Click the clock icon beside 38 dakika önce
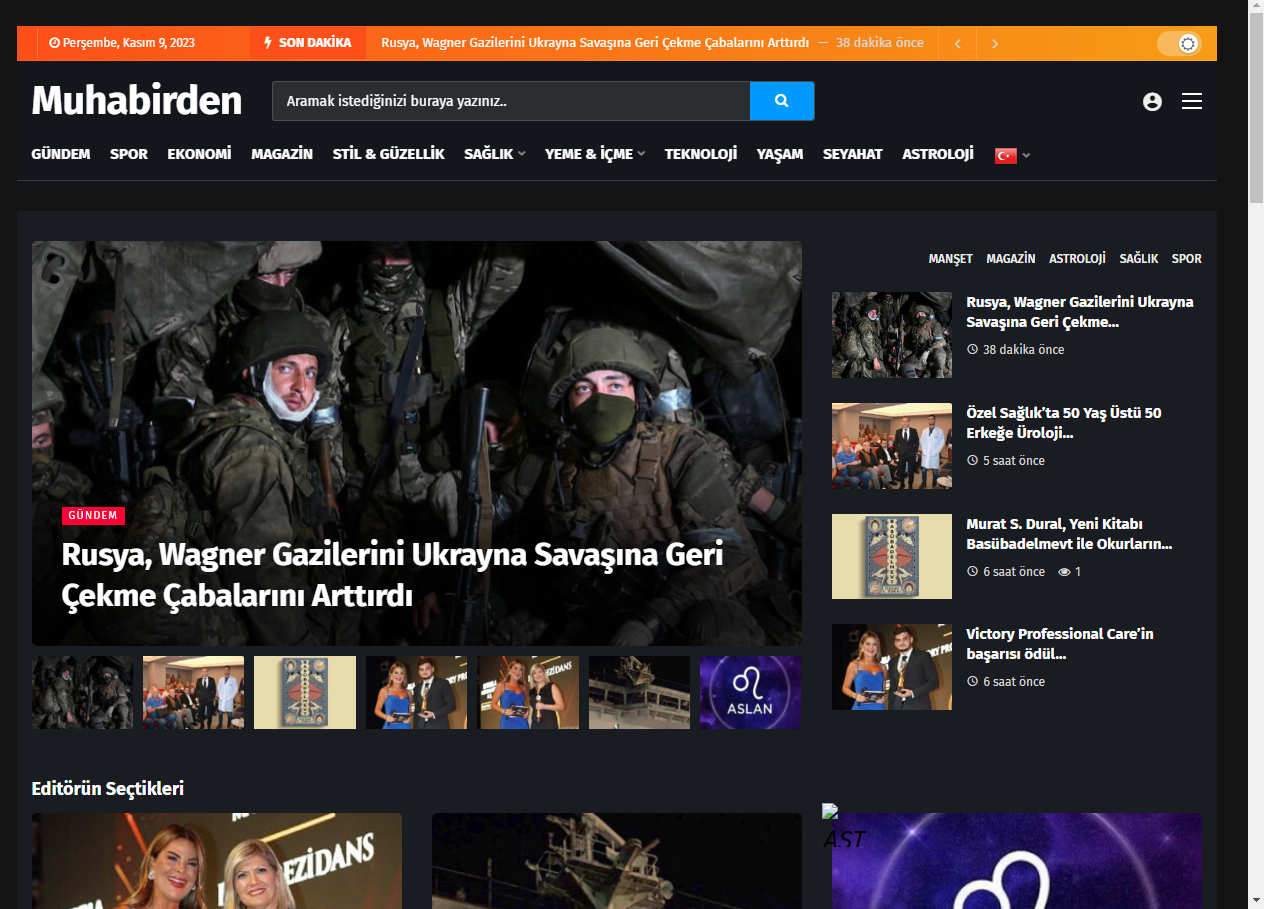The height and width of the screenshot is (909, 1264). (972, 350)
